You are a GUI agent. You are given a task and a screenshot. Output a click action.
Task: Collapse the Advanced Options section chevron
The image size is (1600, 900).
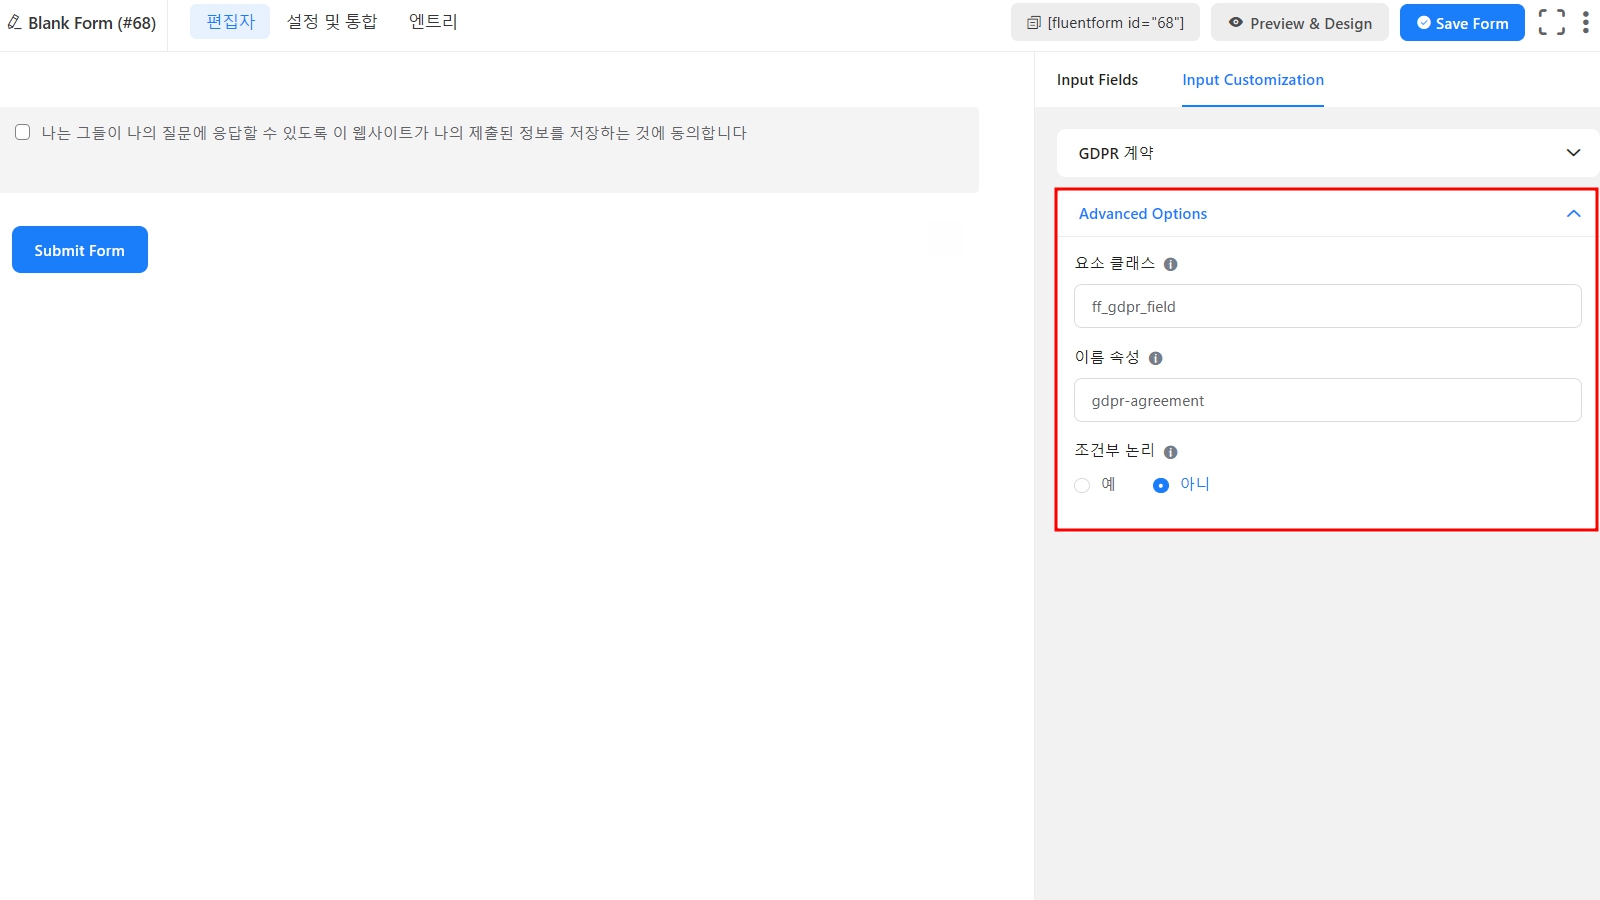click(1573, 214)
